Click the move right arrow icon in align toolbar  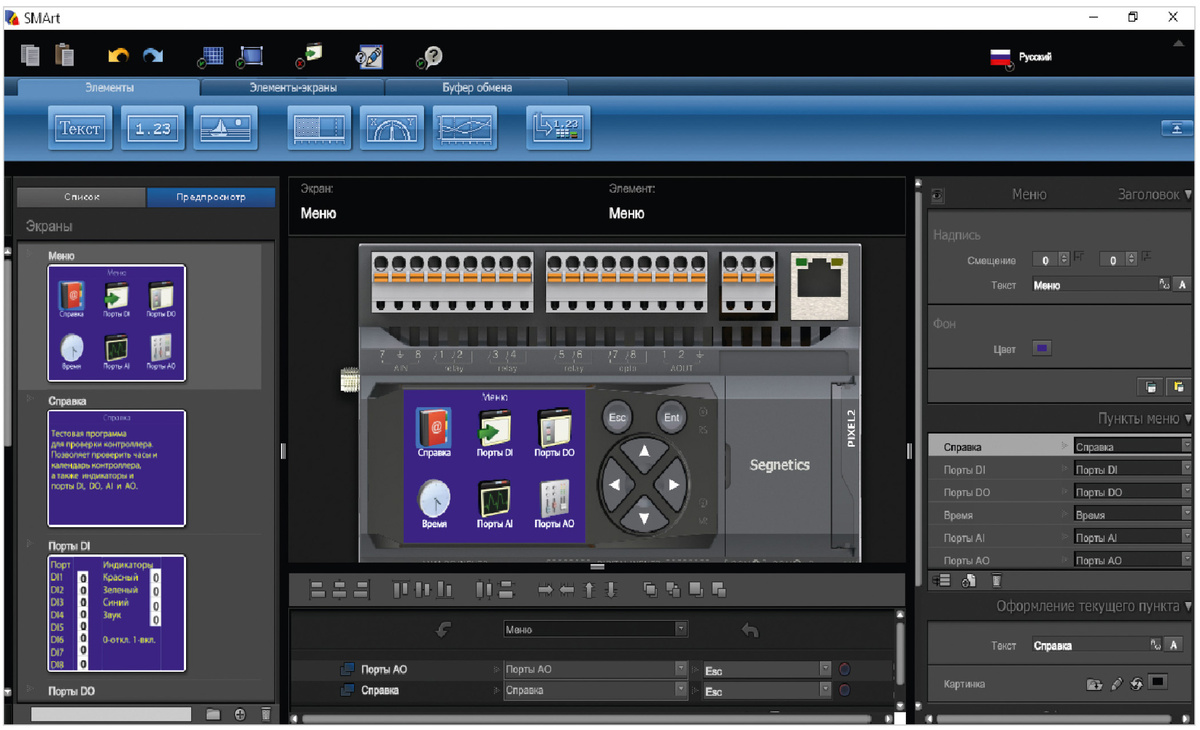tap(545, 590)
